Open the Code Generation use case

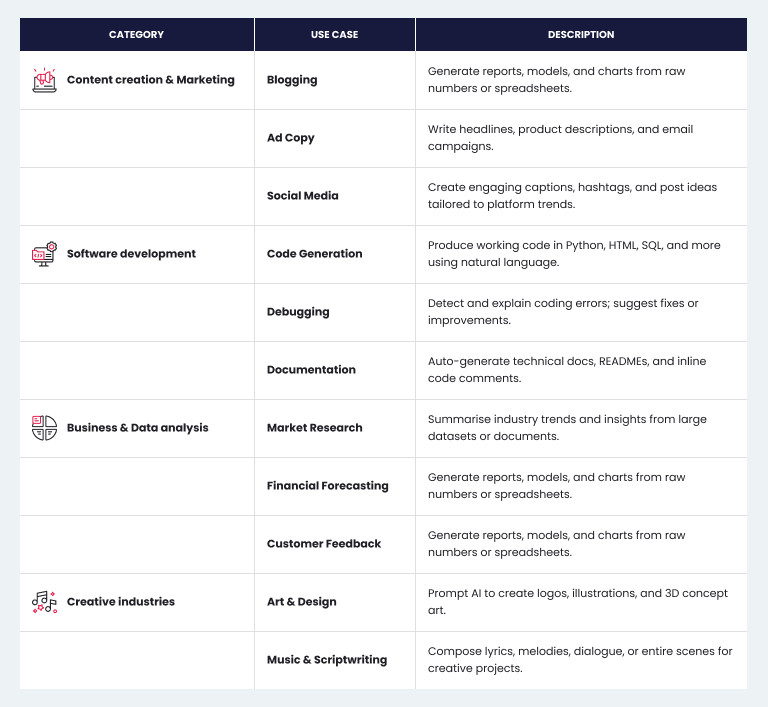click(x=315, y=254)
